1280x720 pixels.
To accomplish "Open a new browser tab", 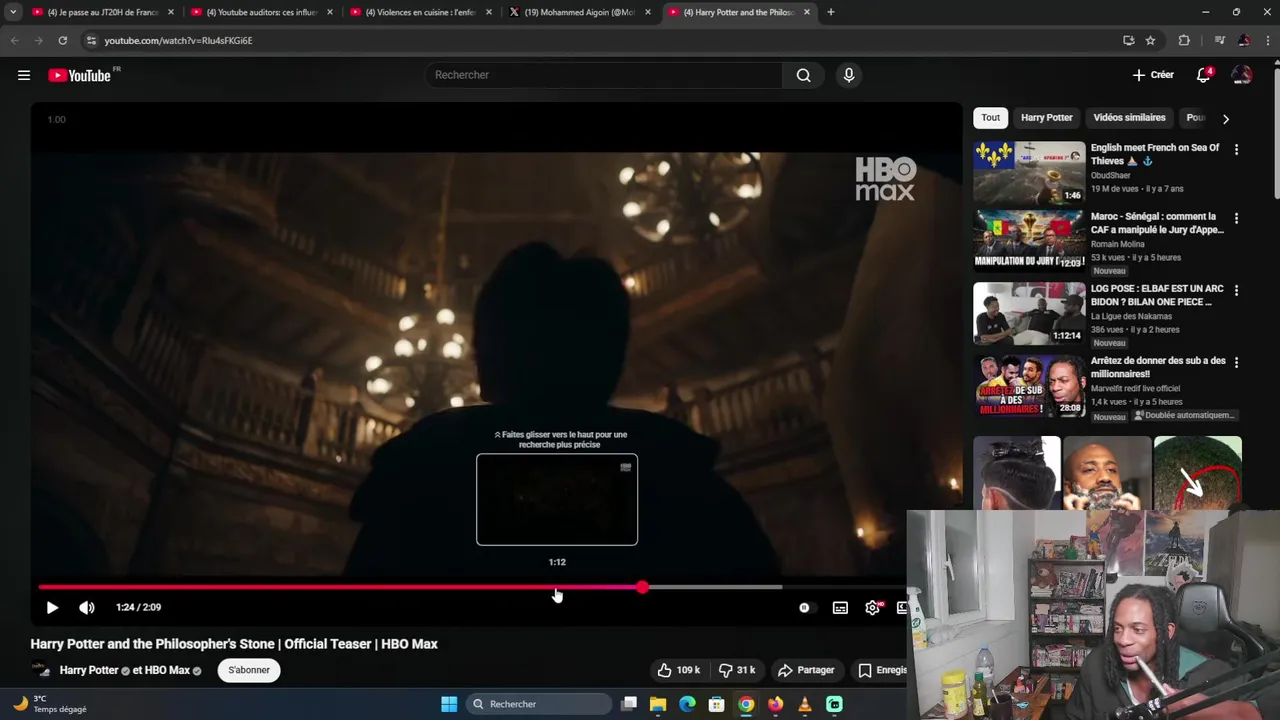I will click(x=831, y=12).
